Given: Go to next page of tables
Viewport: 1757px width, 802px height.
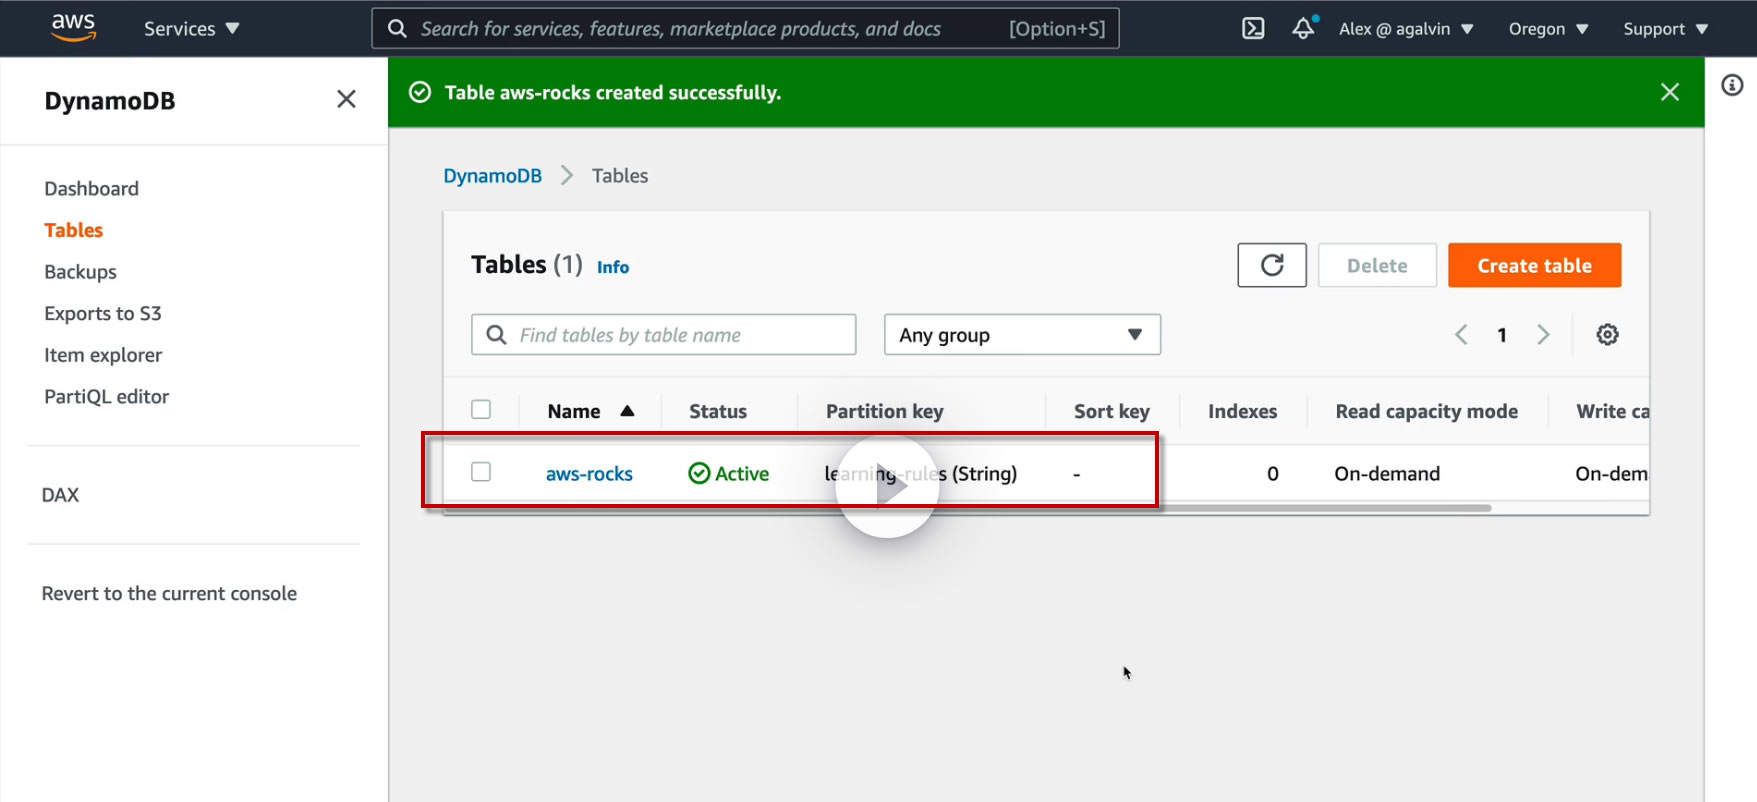Looking at the screenshot, I should tap(1543, 335).
